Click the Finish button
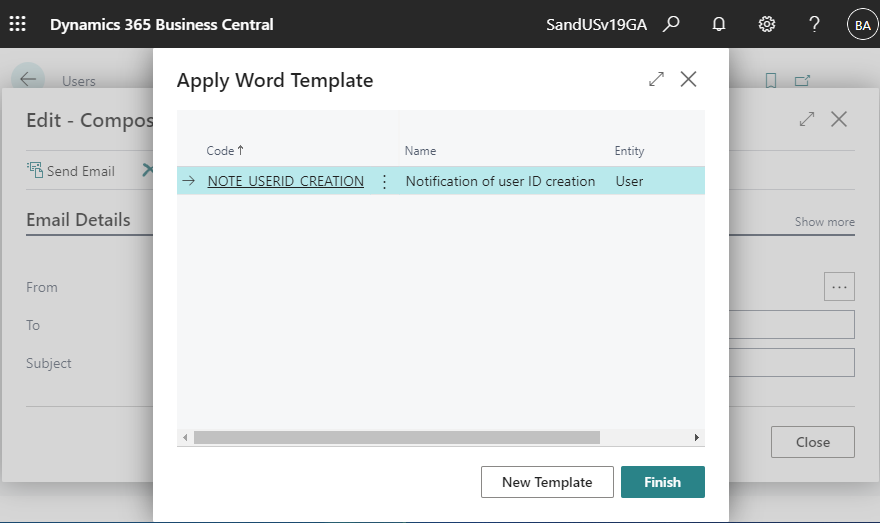880x523 pixels. pos(663,482)
